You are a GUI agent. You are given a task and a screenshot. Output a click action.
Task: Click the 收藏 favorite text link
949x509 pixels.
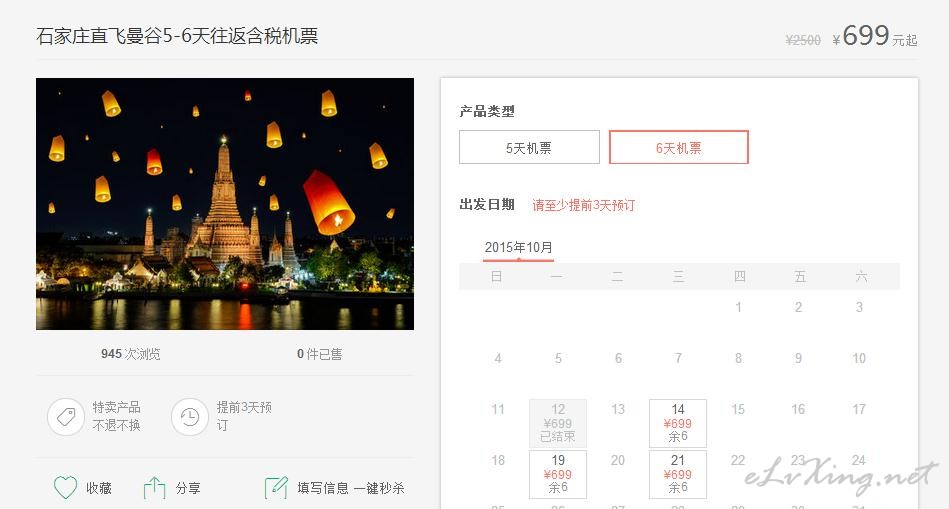99,488
